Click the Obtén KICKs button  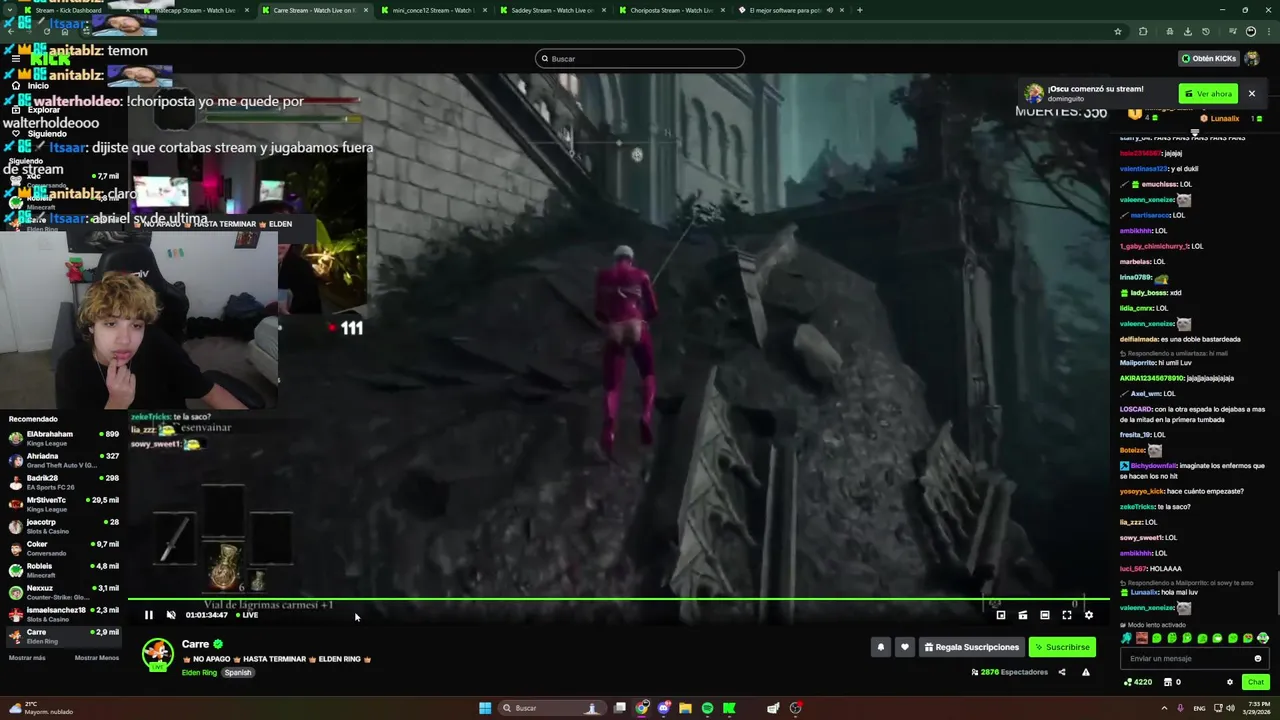[1209, 58]
